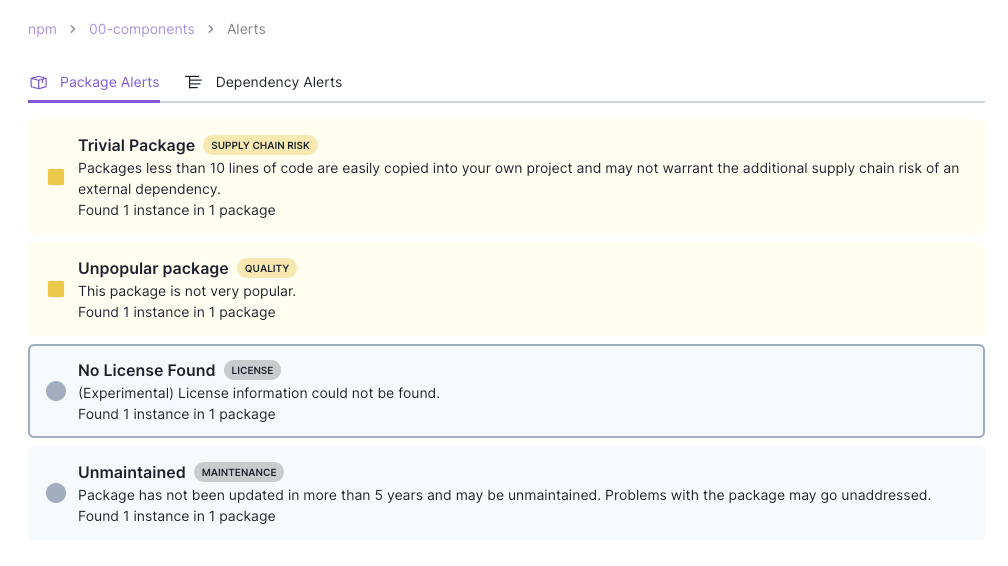Click yellow square icon beside Unpopular package

pos(56,289)
